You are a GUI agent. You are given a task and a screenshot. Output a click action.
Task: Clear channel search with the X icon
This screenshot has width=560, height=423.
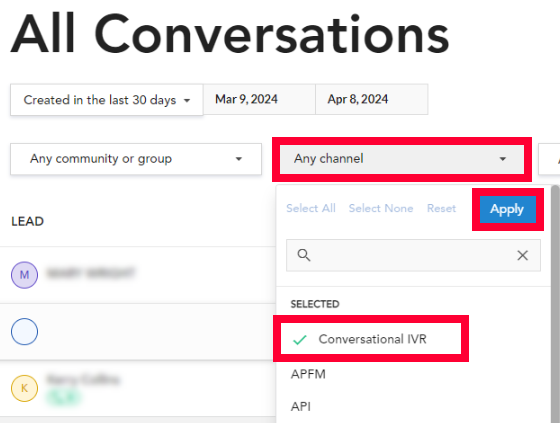(x=522, y=255)
